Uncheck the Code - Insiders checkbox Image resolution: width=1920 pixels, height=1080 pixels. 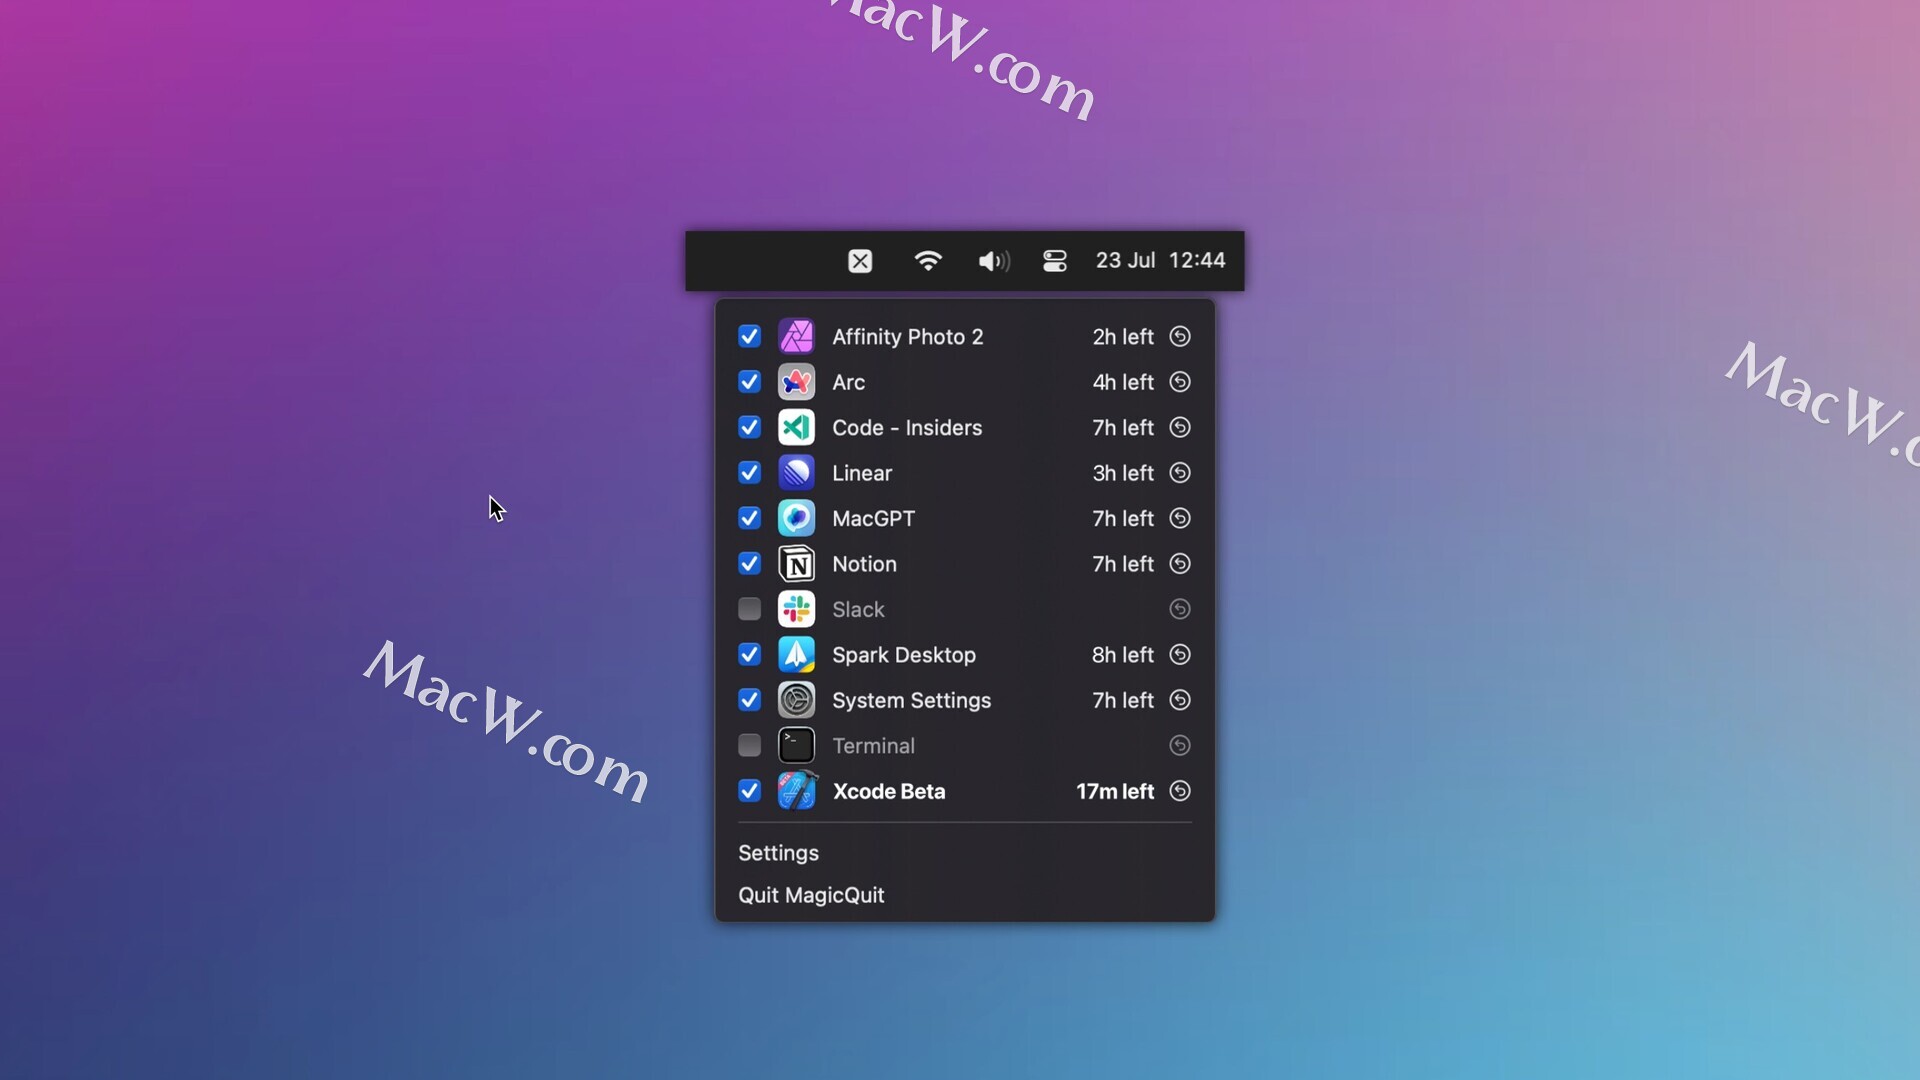(749, 428)
